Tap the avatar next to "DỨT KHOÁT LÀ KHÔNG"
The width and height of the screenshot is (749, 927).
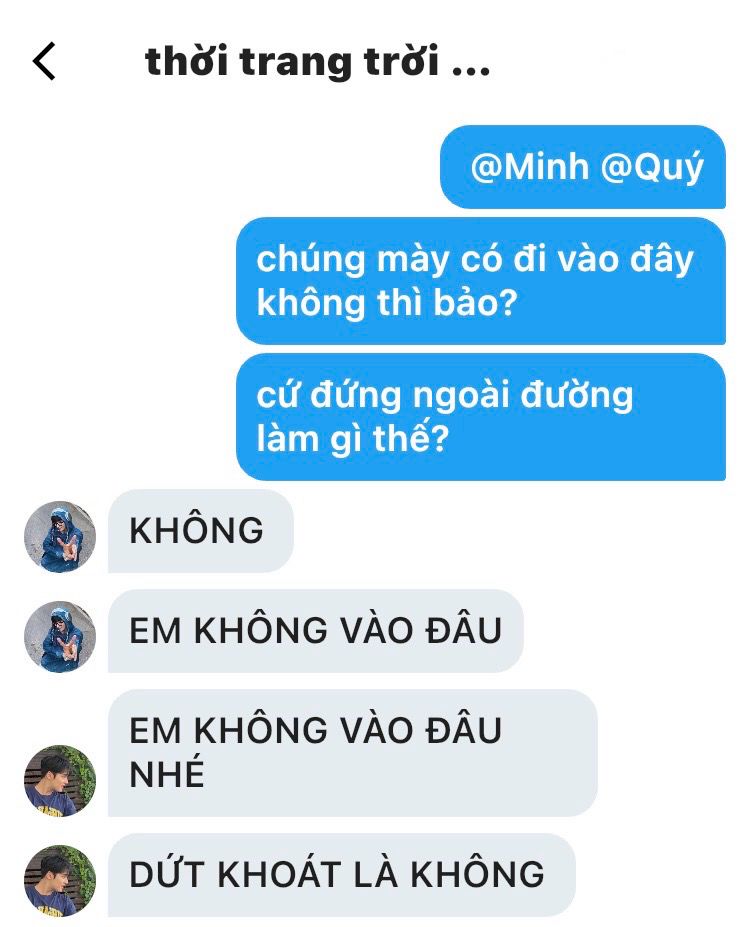tap(60, 880)
